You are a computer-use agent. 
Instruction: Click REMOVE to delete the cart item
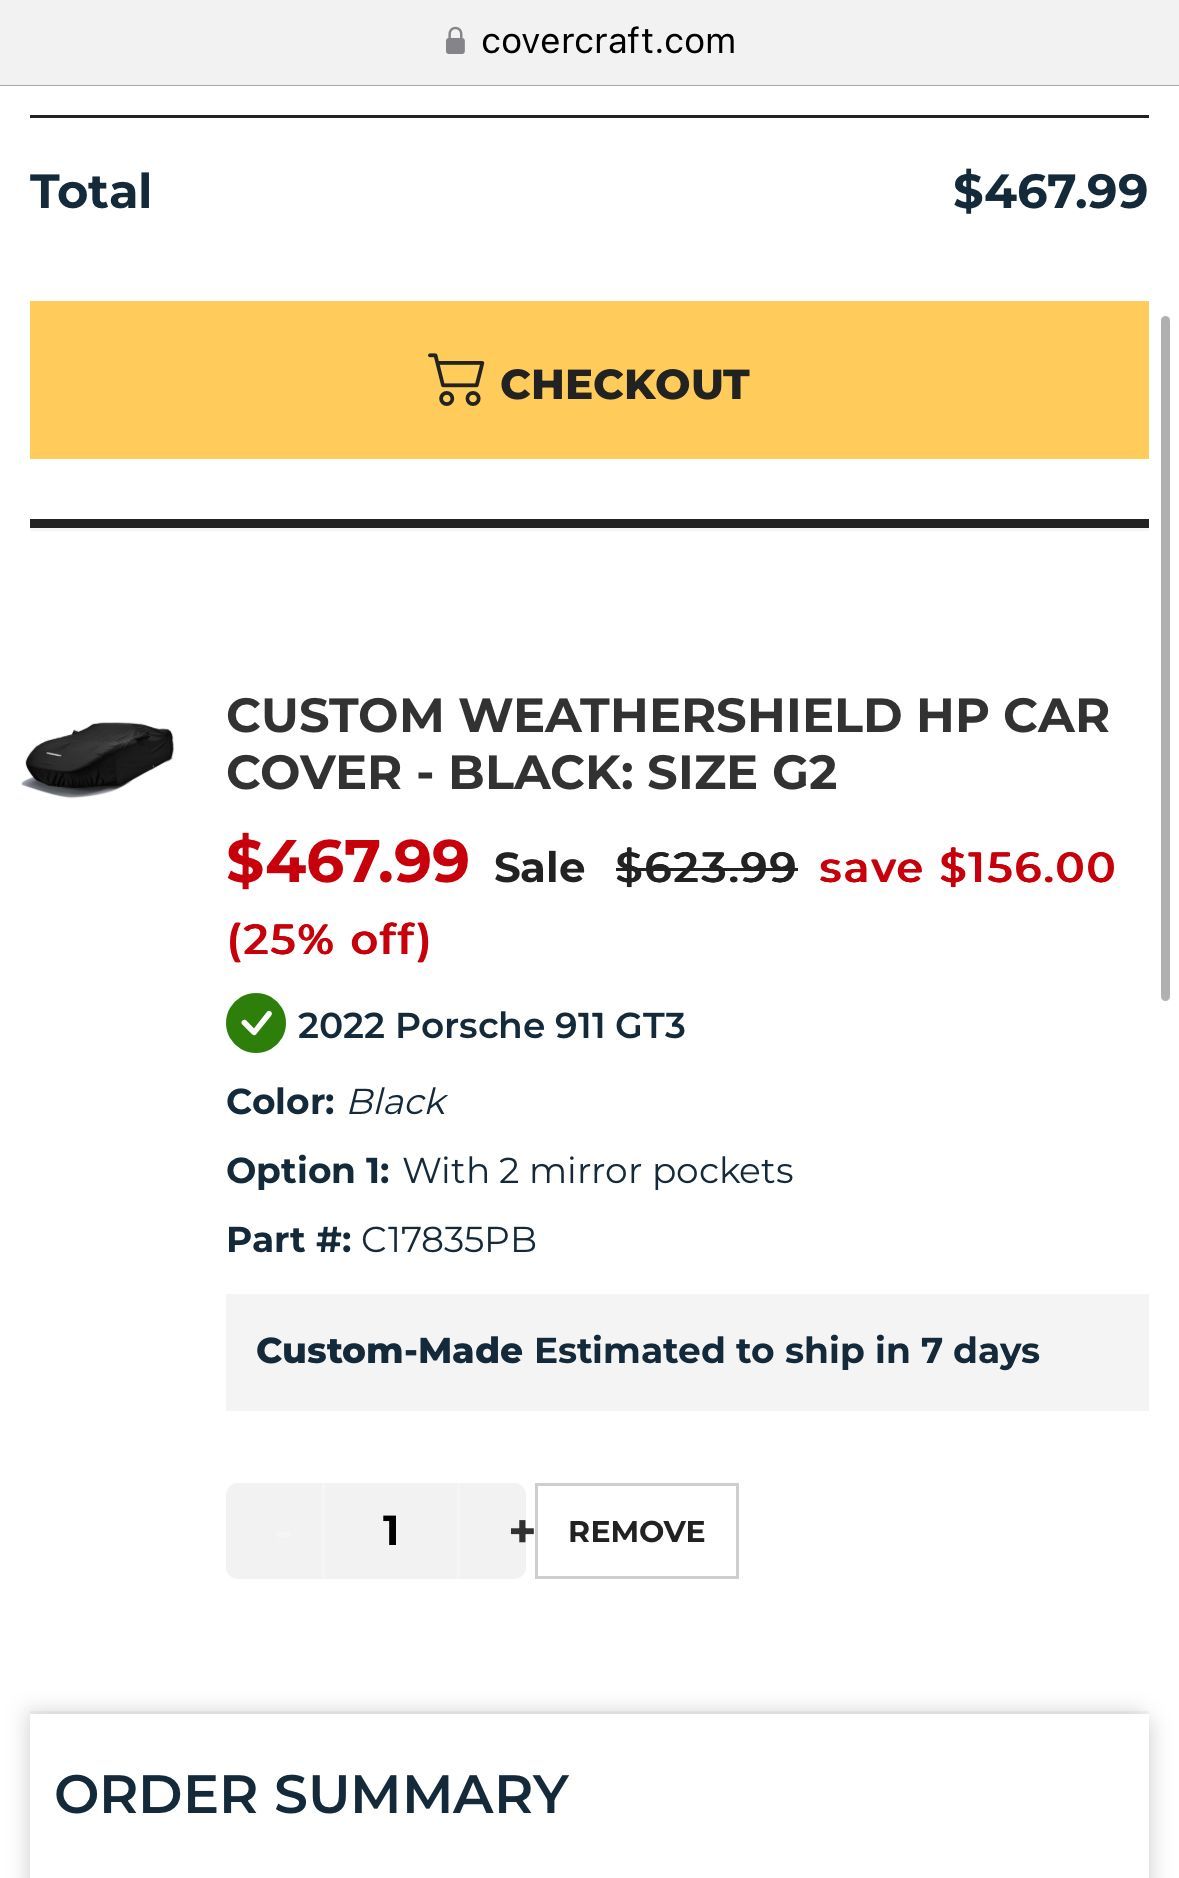tap(636, 1531)
